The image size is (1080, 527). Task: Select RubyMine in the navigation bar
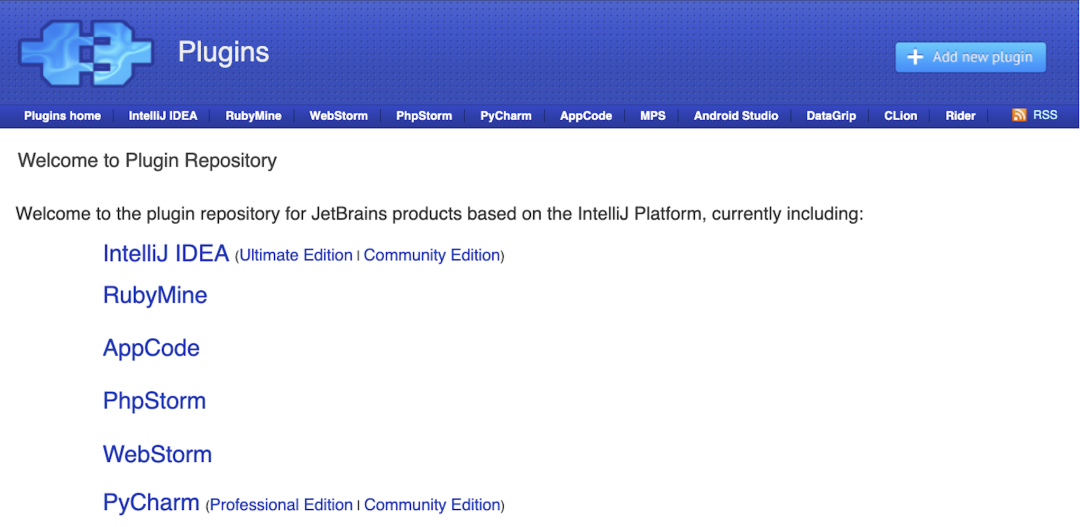tap(253, 116)
